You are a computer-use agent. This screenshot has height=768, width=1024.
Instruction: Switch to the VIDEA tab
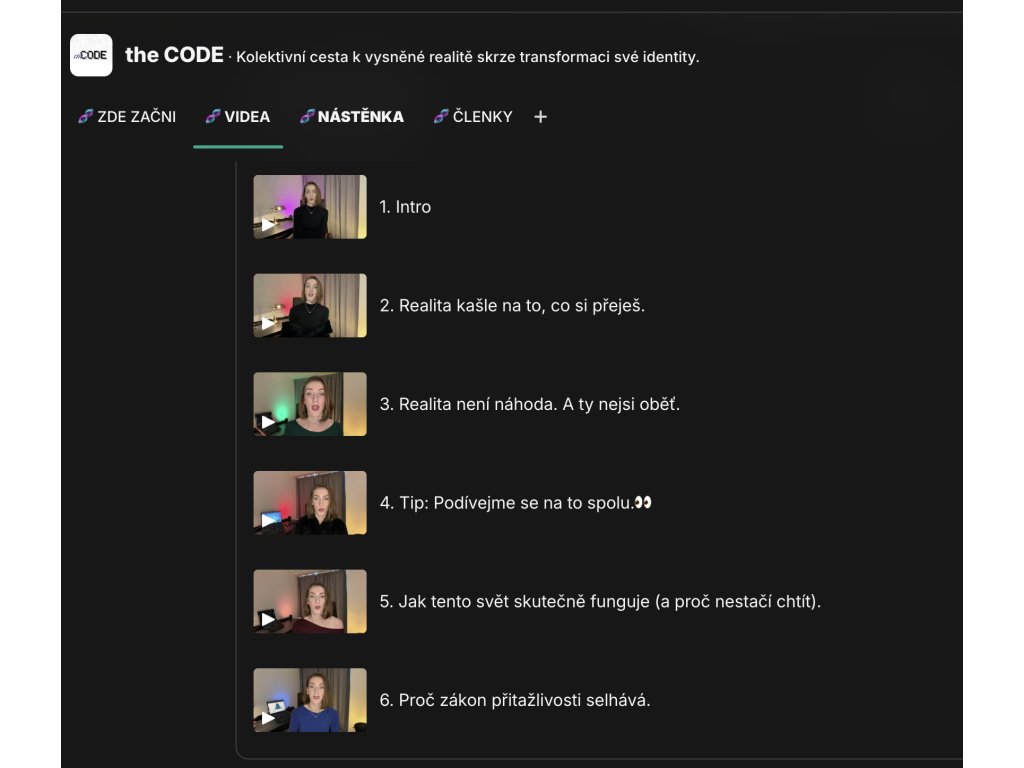pos(238,117)
